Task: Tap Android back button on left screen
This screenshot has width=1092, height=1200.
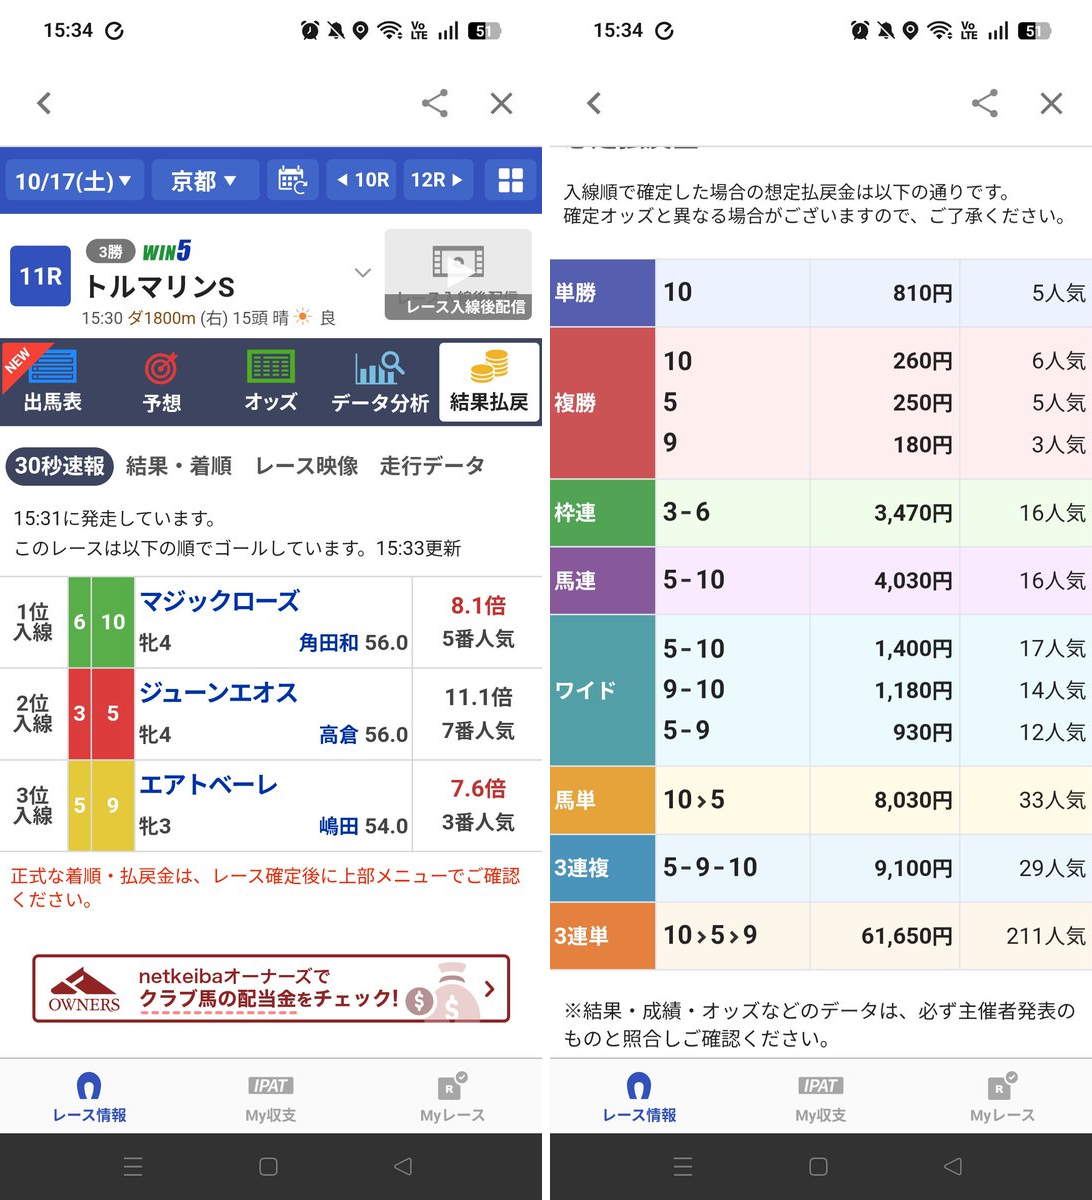Action: pyautogui.click(x=403, y=1166)
